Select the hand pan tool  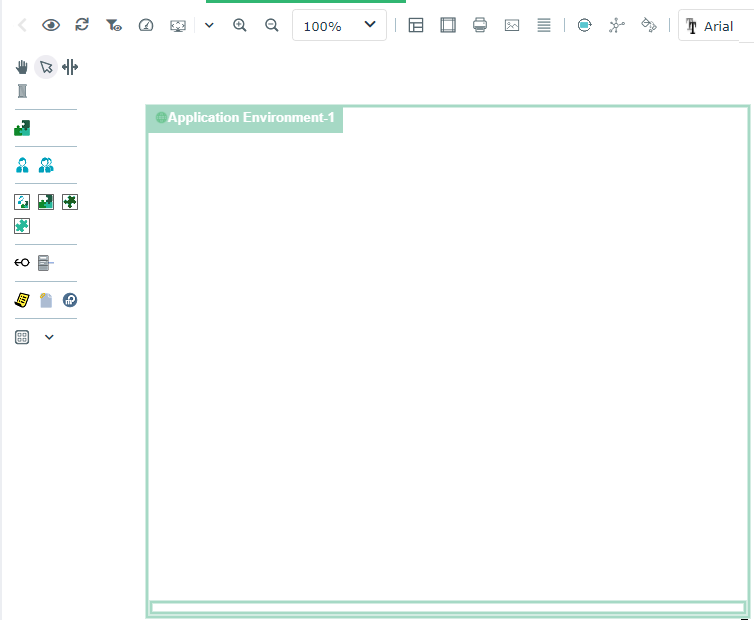coord(22,67)
